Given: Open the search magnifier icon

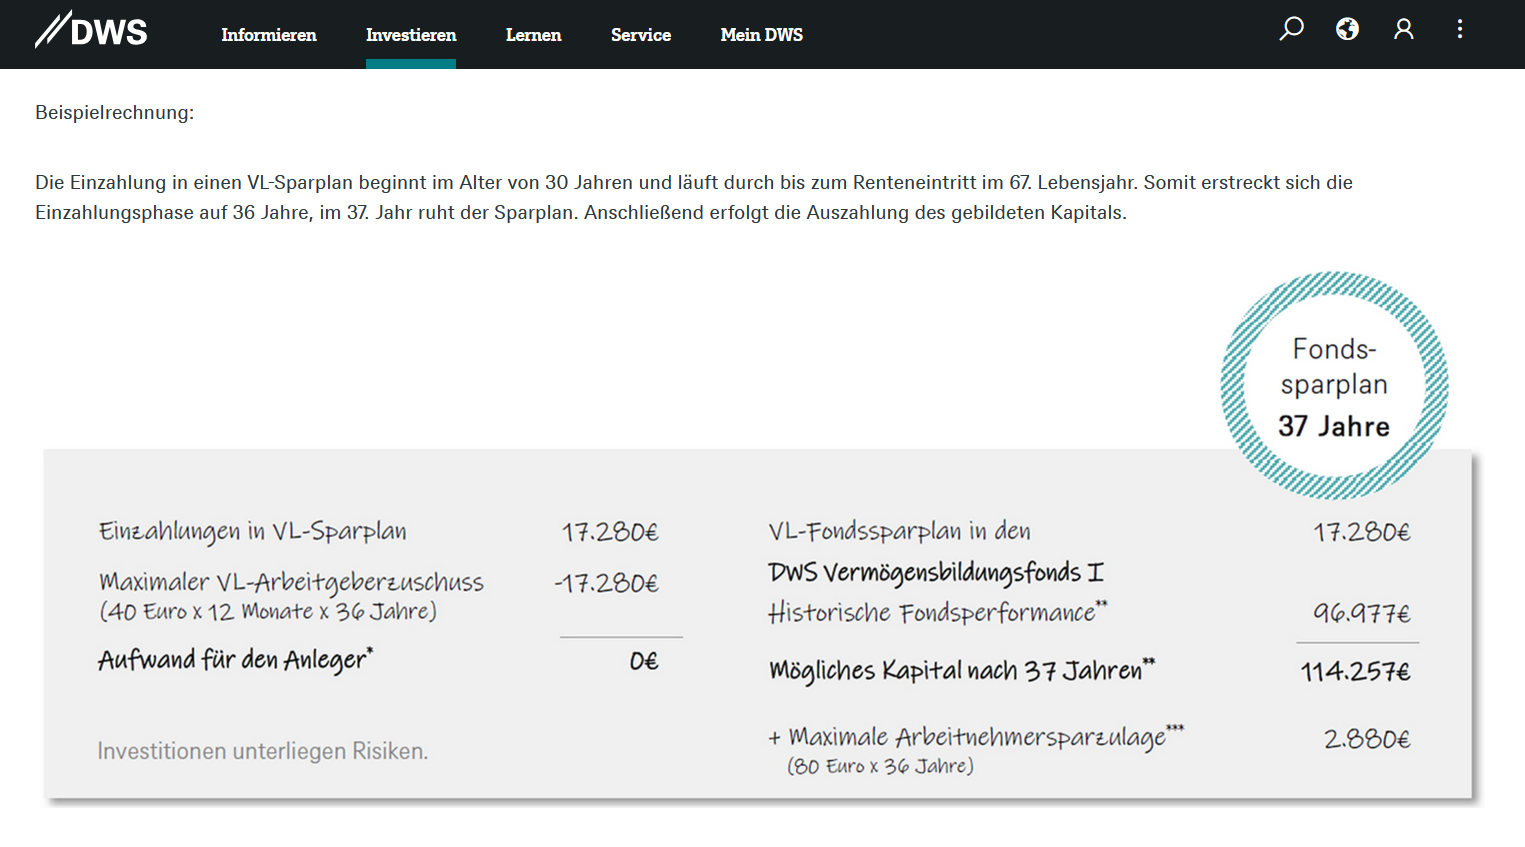Looking at the screenshot, I should [1291, 29].
